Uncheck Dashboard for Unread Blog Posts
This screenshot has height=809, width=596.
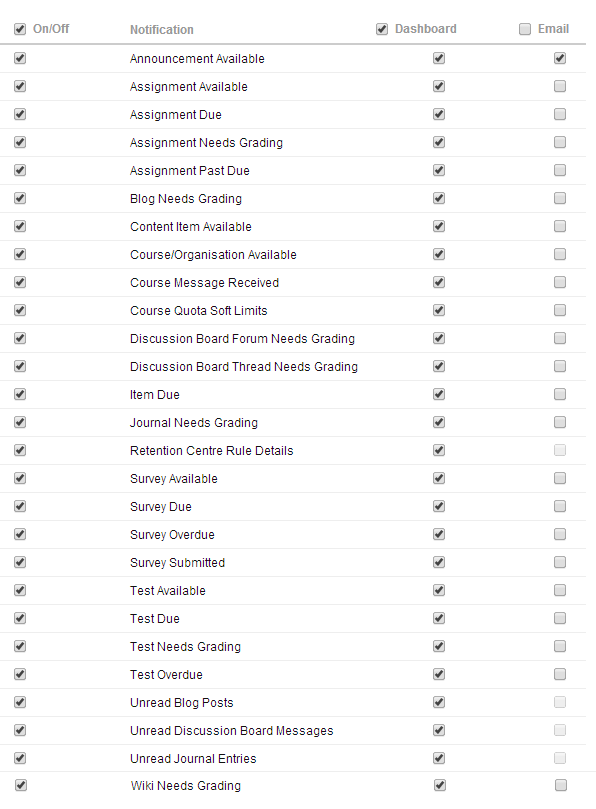439,702
